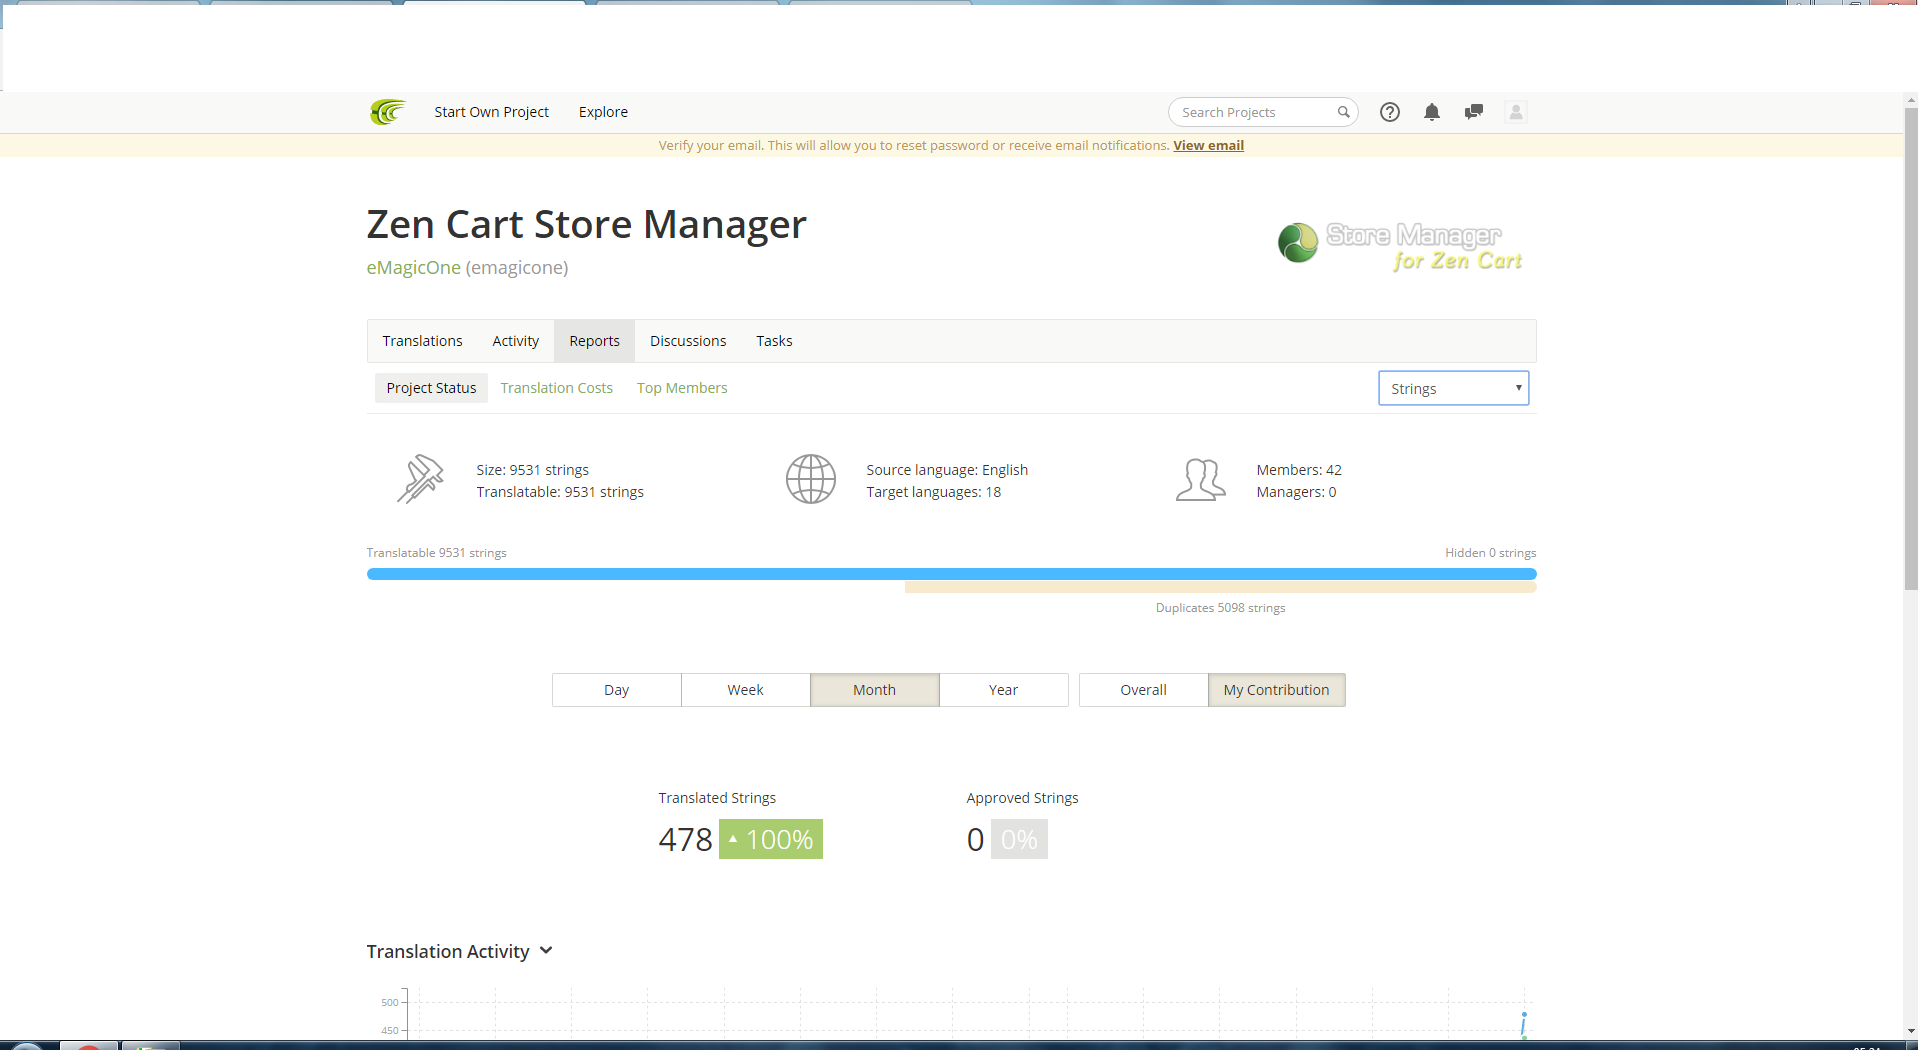
Task: Click the 'Members: 42' text
Action: (x=1299, y=470)
